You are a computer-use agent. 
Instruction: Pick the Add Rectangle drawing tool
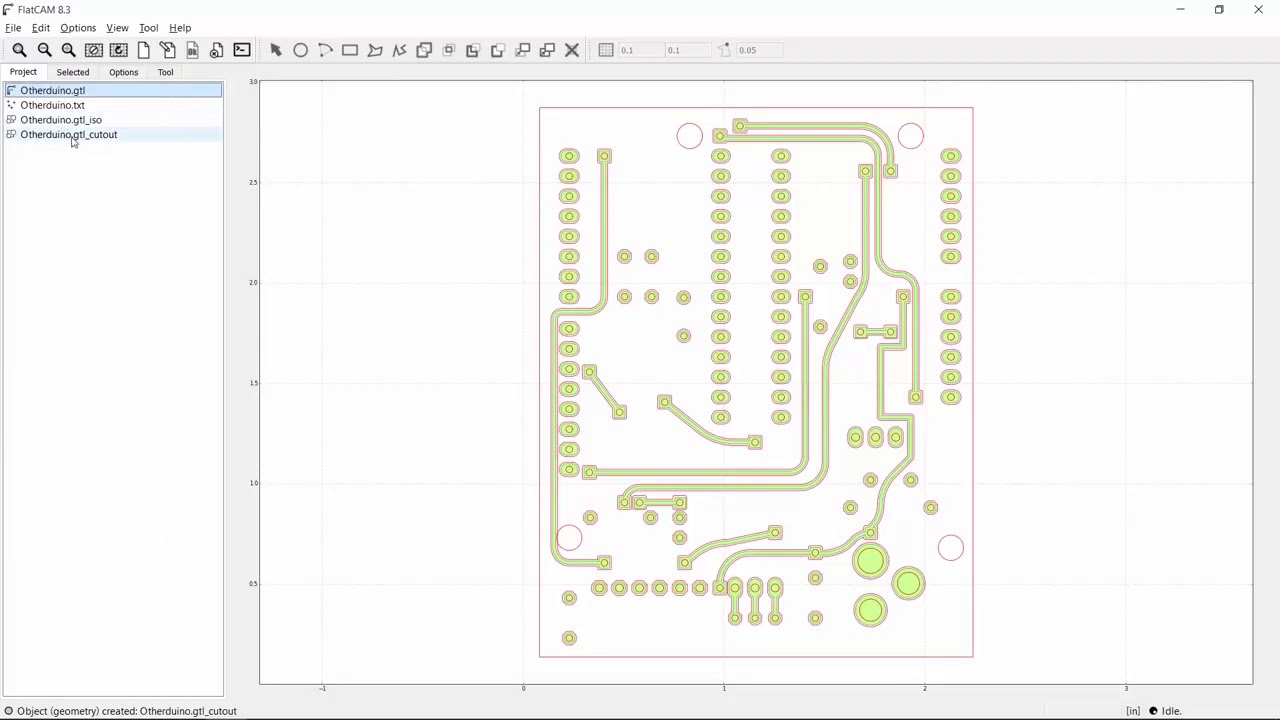coord(350,50)
